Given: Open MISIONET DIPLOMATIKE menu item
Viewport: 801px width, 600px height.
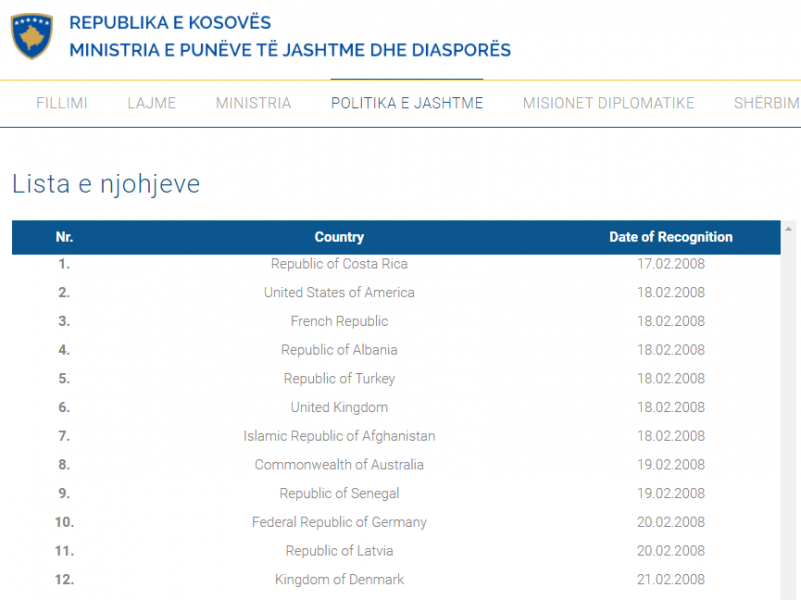Looking at the screenshot, I should [608, 103].
